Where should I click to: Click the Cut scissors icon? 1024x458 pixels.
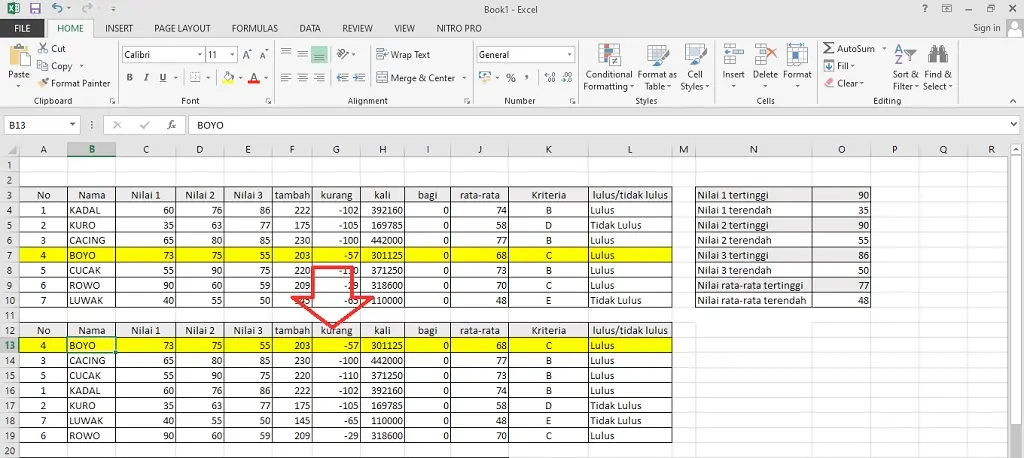pyautogui.click(x=43, y=48)
